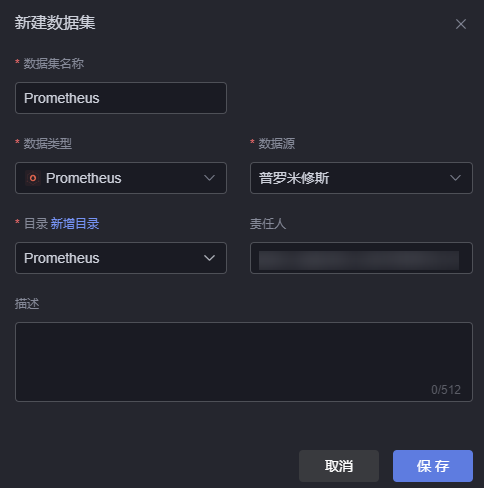Click the 数据集名称 field label
The height and width of the screenshot is (488, 484).
(x=54, y=64)
